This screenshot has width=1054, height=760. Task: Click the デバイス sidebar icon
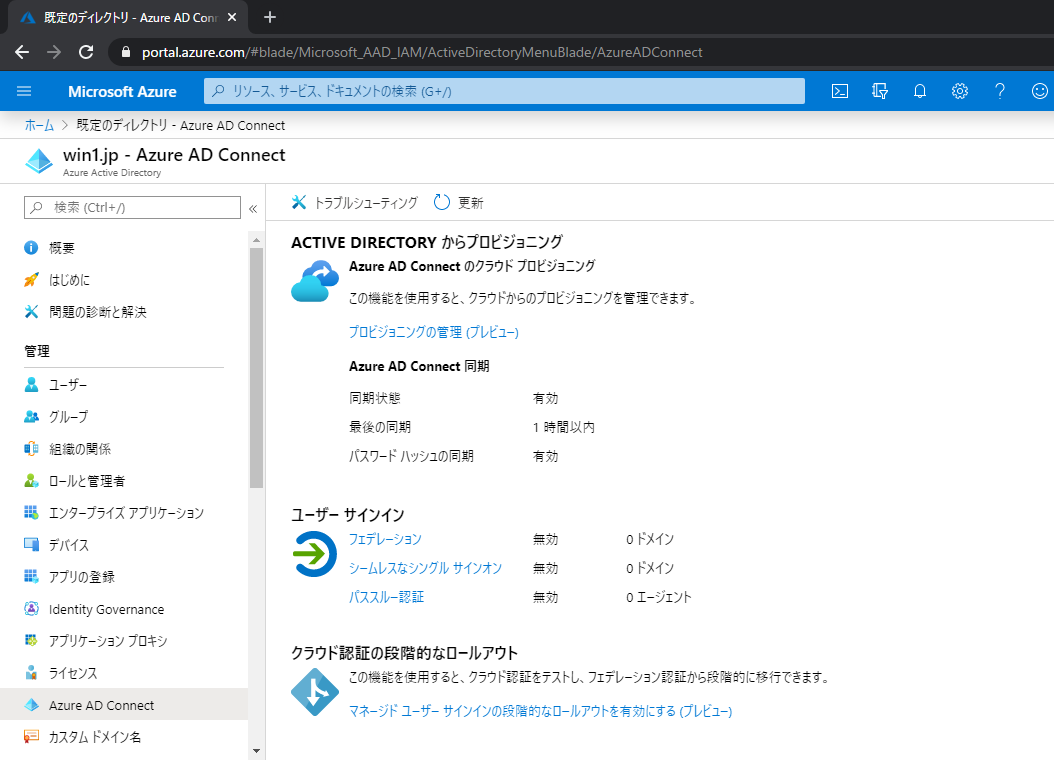click(x=31, y=544)
